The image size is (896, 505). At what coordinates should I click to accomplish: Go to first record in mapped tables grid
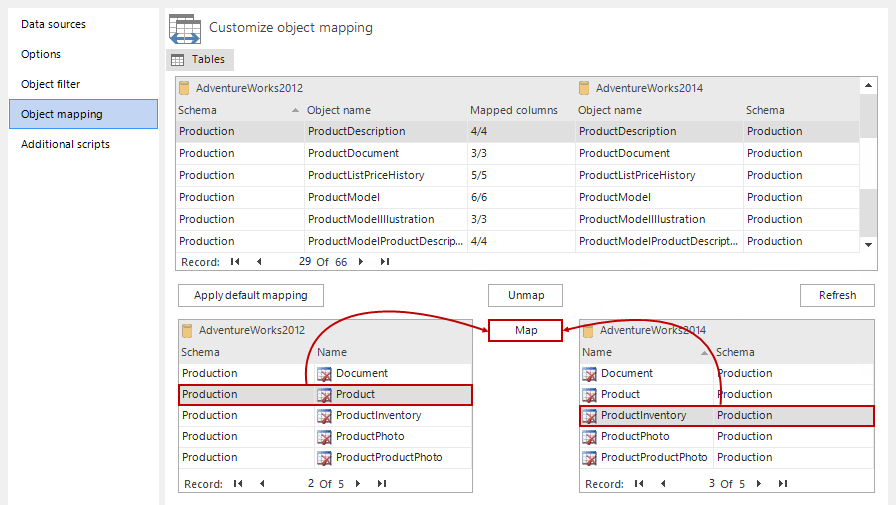pos(235,262)
